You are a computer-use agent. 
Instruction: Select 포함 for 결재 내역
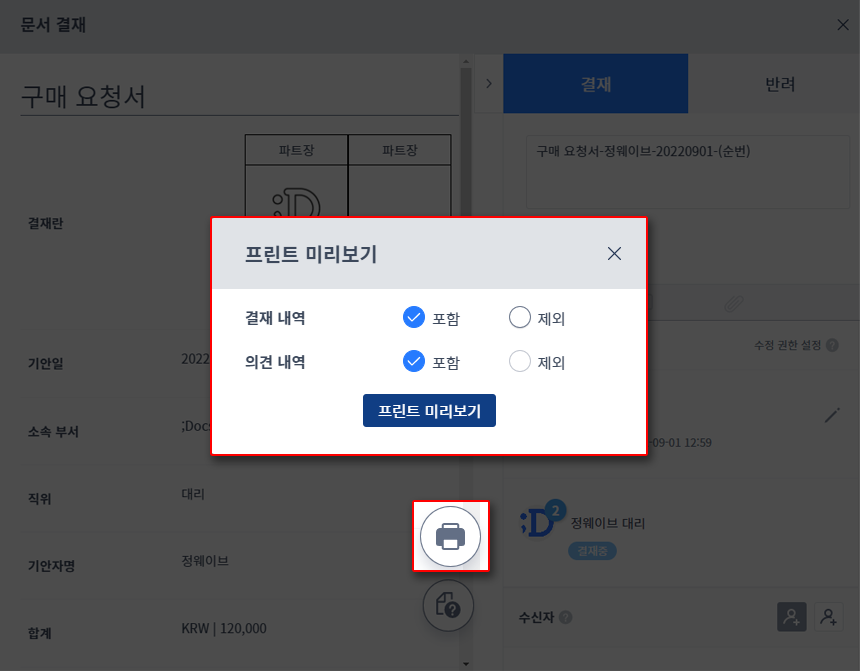pyautogui.click(x=414, y=317)
